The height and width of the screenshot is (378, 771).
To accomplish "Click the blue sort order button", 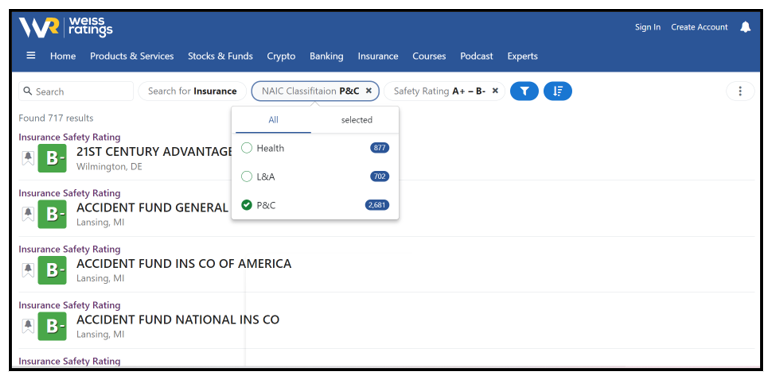I will point(558,91).
